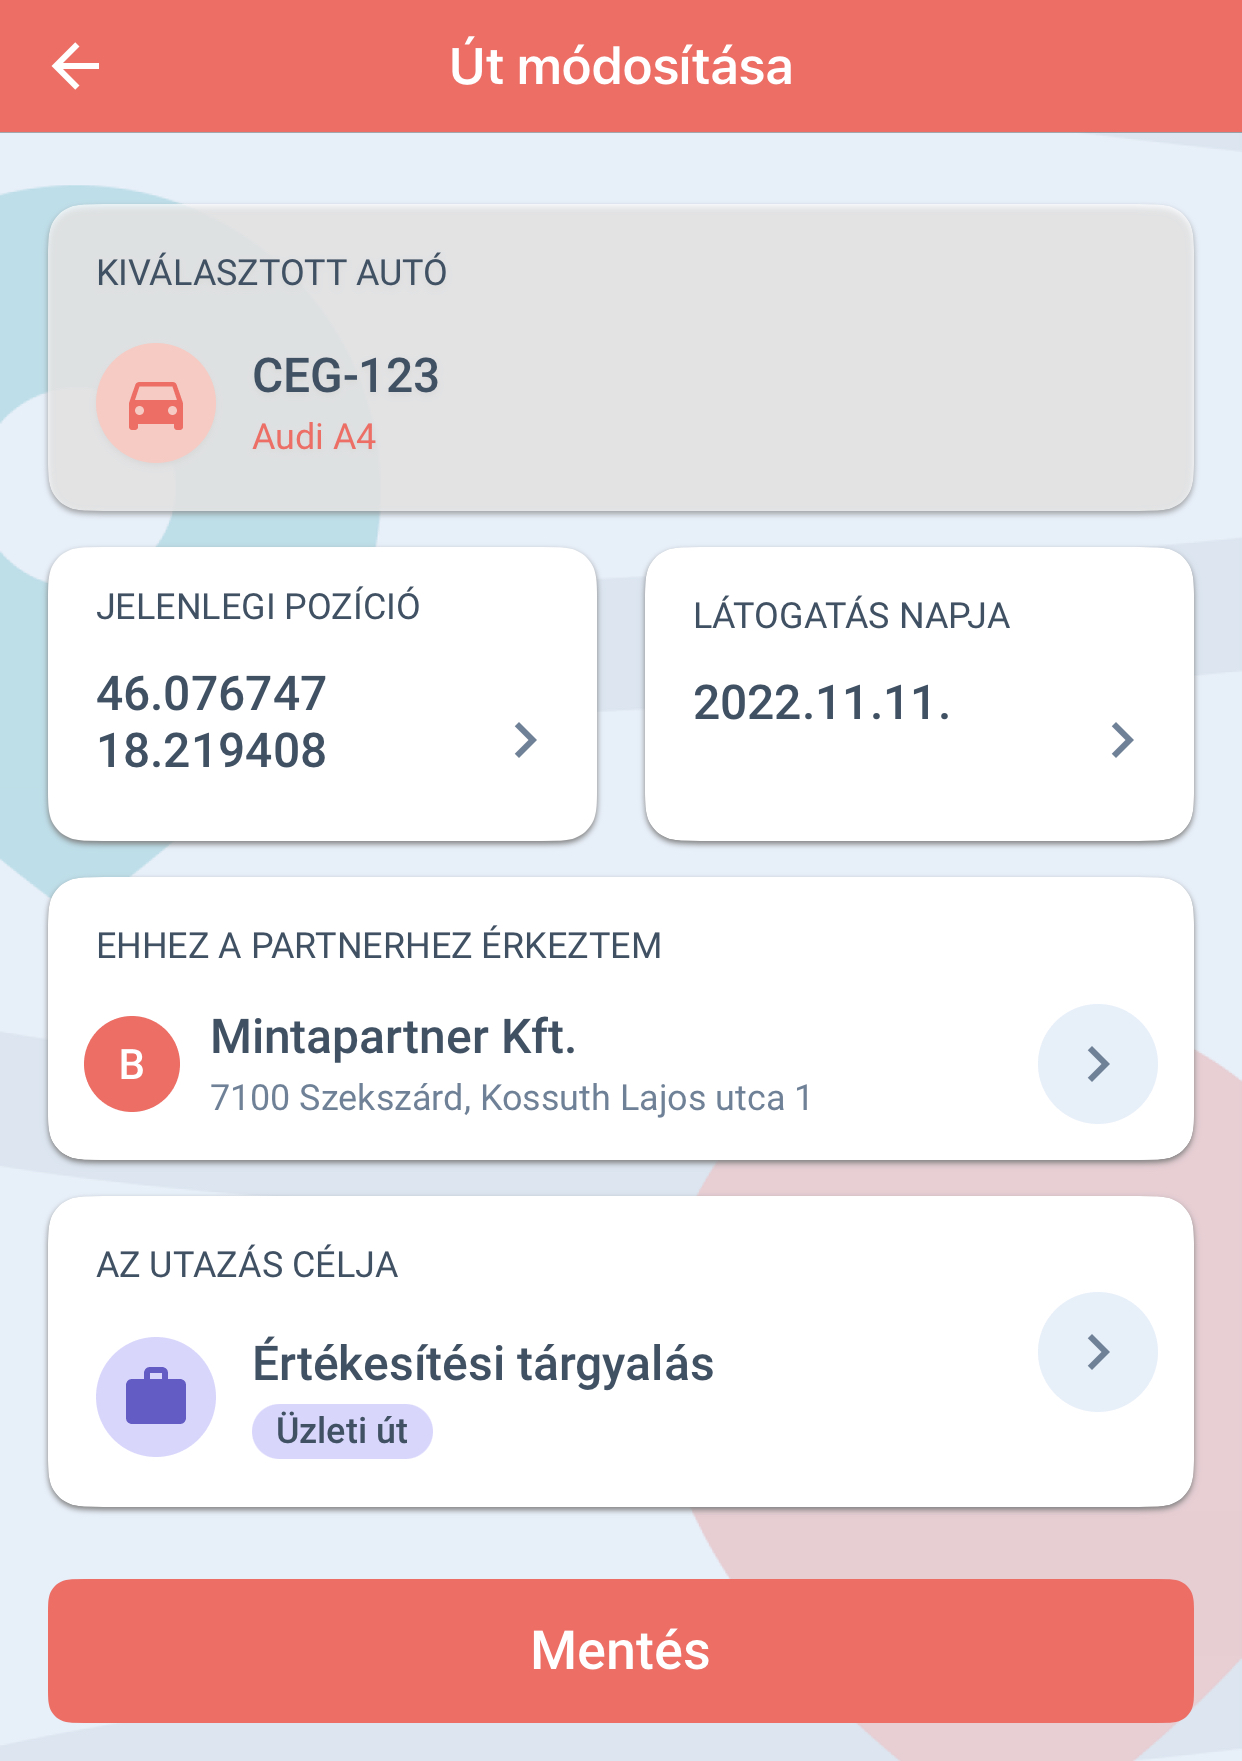Open travel purpose chevron button
Image resolution: width=1242 pixels, height=1761 pixels.
[x=1098, y=1352]
